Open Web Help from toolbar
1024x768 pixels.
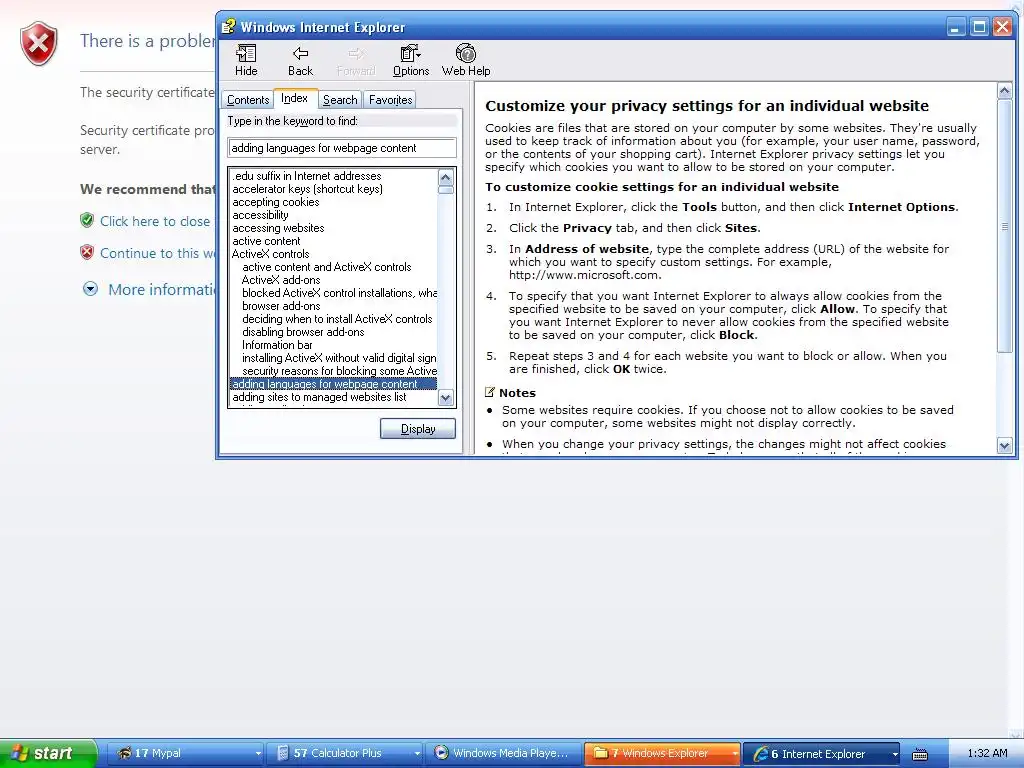[x=466, y=60]
